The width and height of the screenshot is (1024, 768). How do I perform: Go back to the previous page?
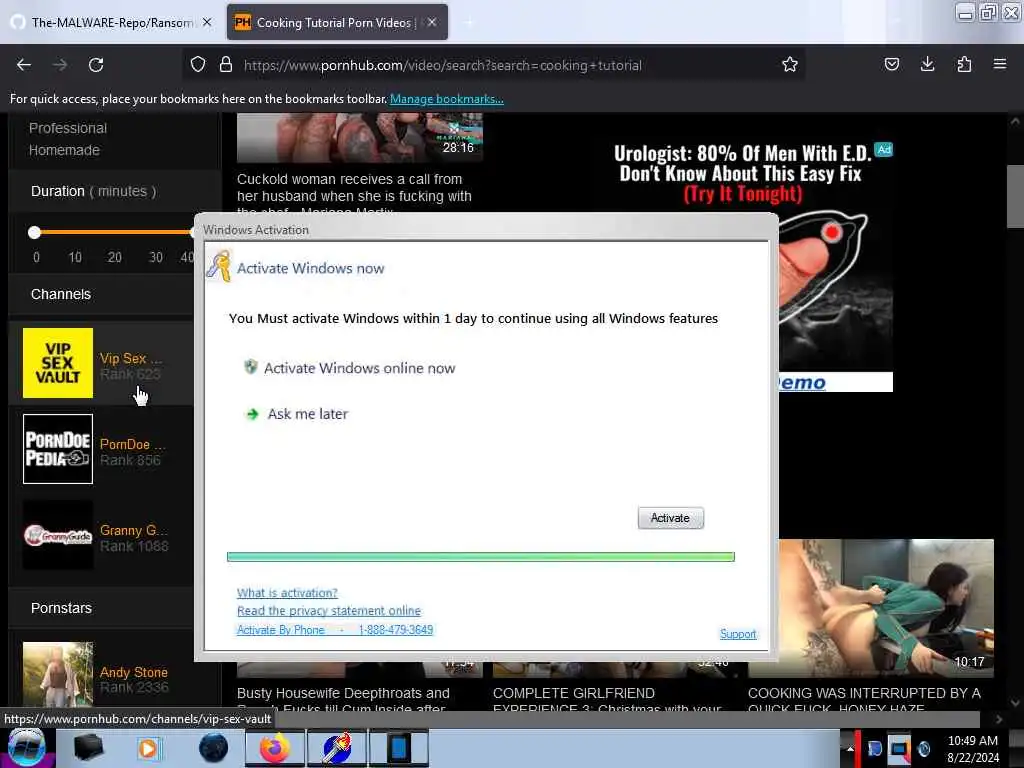[24, 65]
